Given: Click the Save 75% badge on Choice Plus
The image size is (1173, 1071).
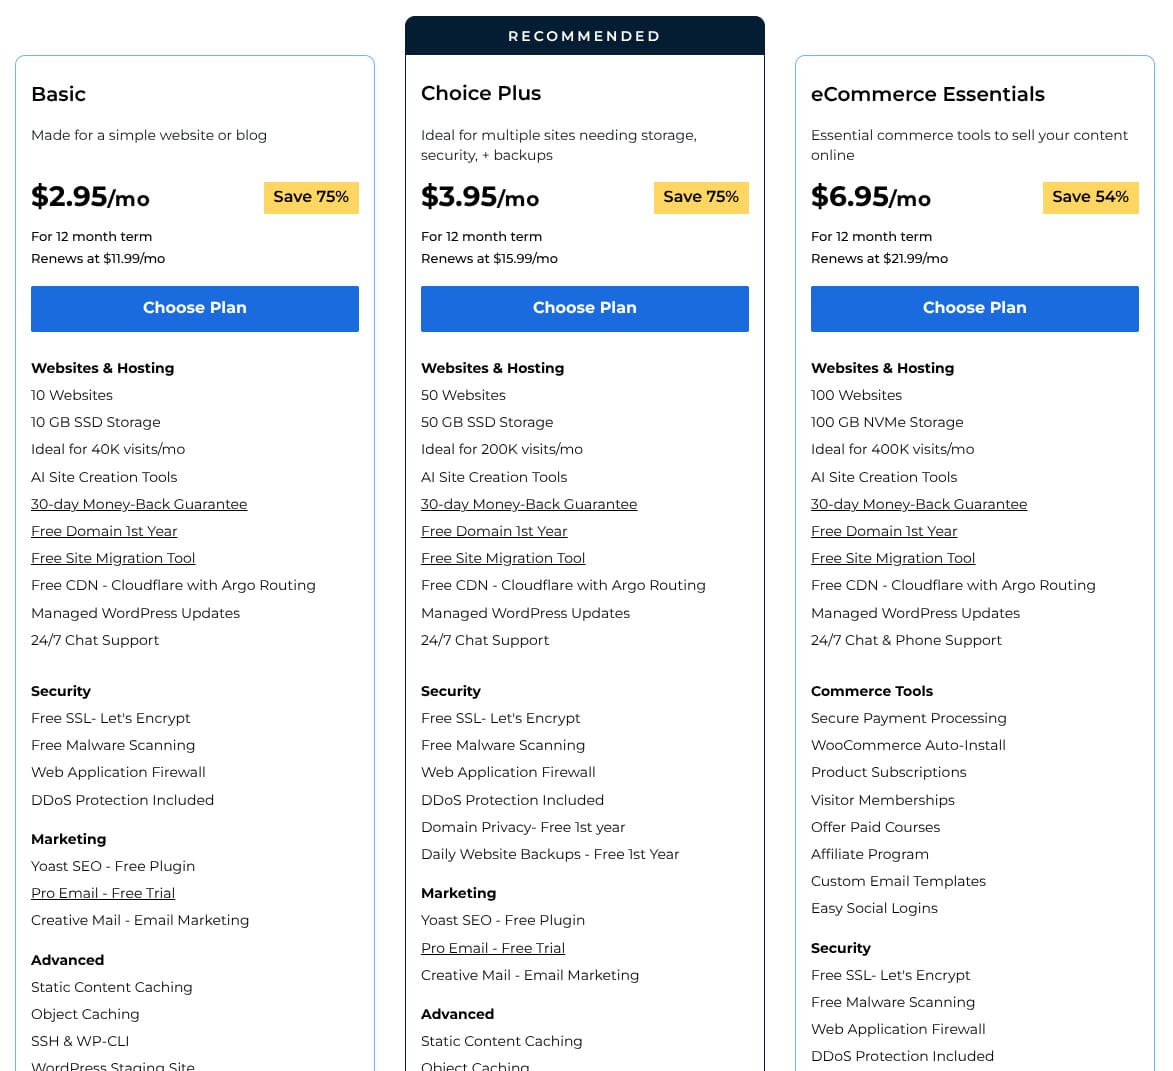Looking at the screenshot, I should click(701, 197).
